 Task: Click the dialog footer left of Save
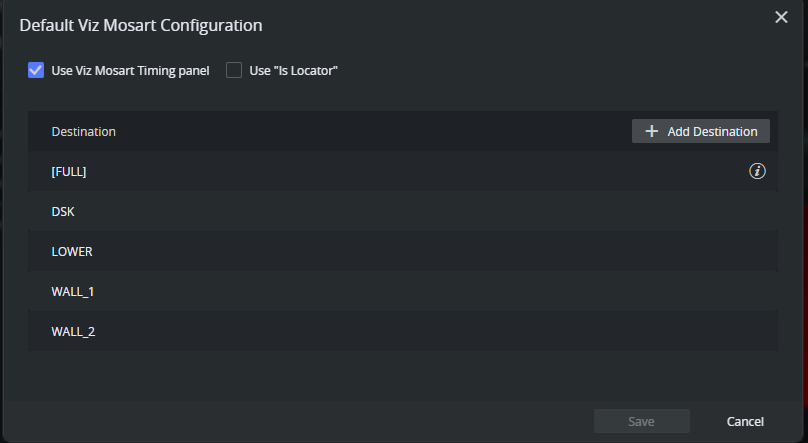pyautogui.click(x=300, y=421)
